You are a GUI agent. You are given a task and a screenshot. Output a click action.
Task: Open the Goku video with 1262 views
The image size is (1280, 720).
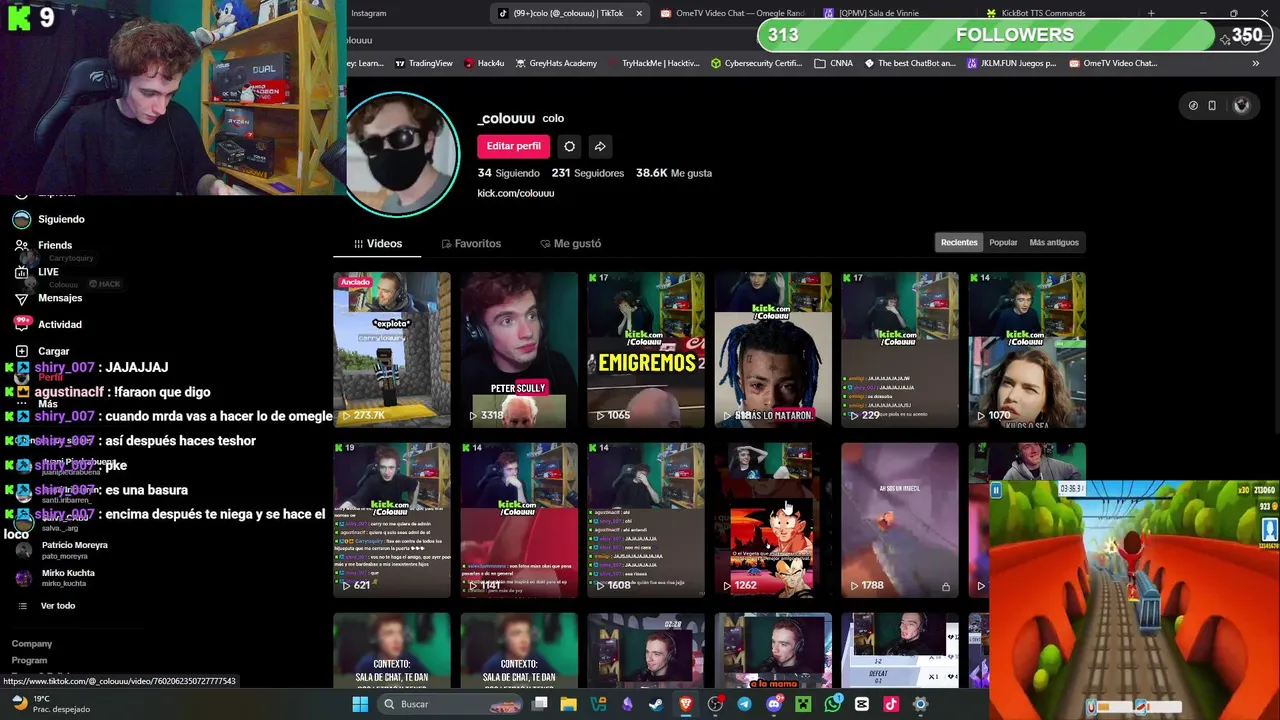773,520
